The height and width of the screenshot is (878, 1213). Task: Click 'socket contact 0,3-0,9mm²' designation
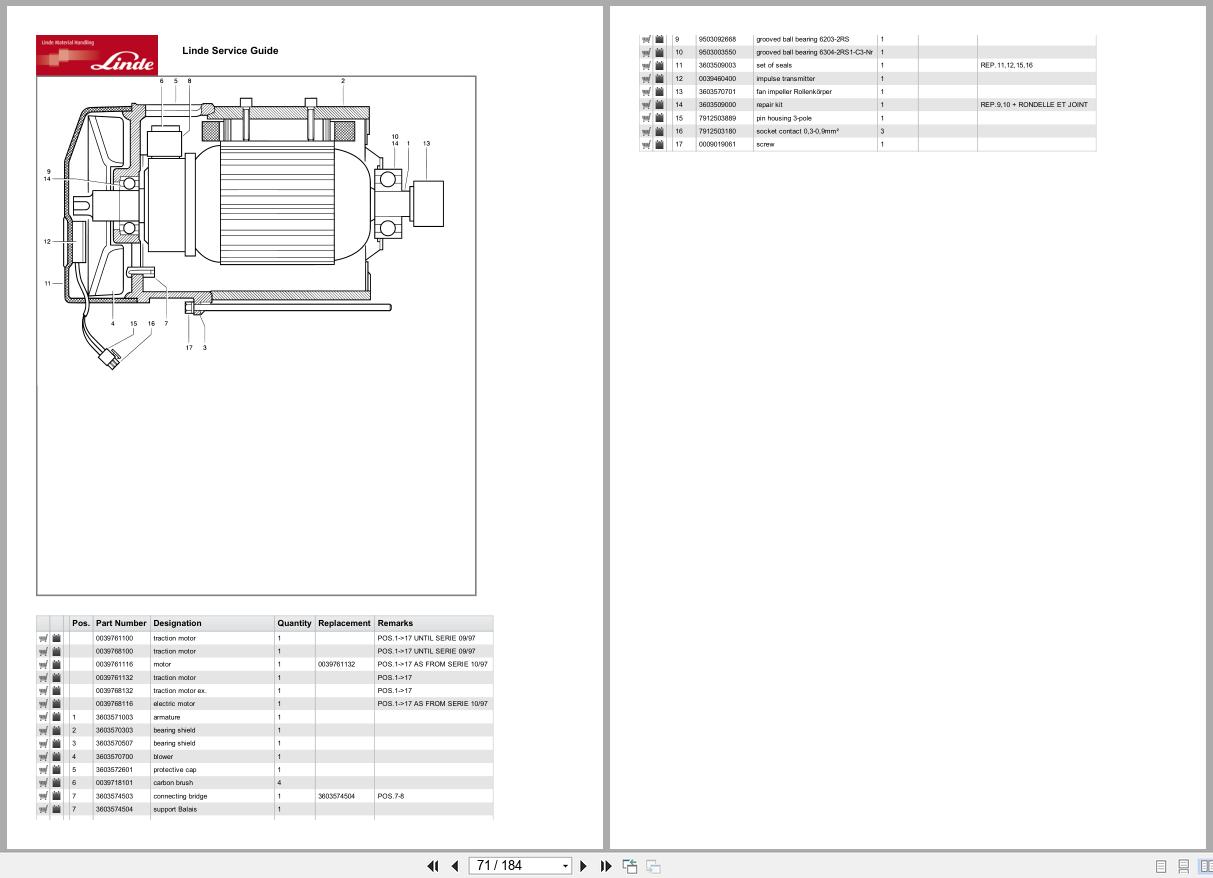point(797,131)
